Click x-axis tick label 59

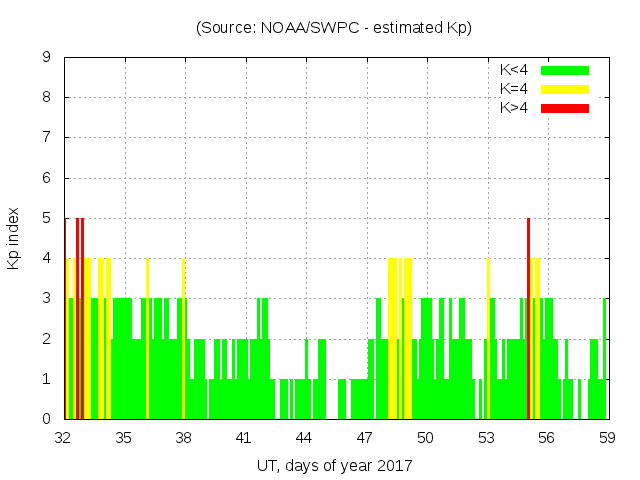click(x=606, y=437)
